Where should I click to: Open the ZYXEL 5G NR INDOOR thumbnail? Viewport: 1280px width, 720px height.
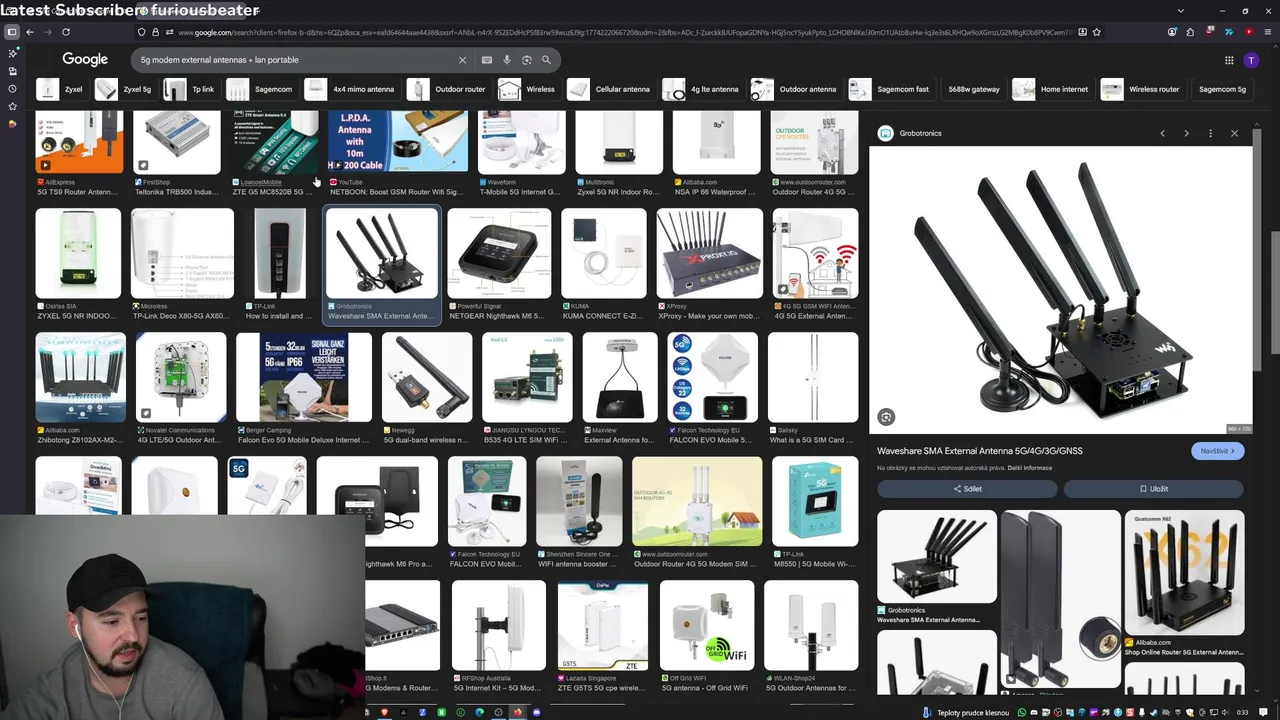pos(78,254)
